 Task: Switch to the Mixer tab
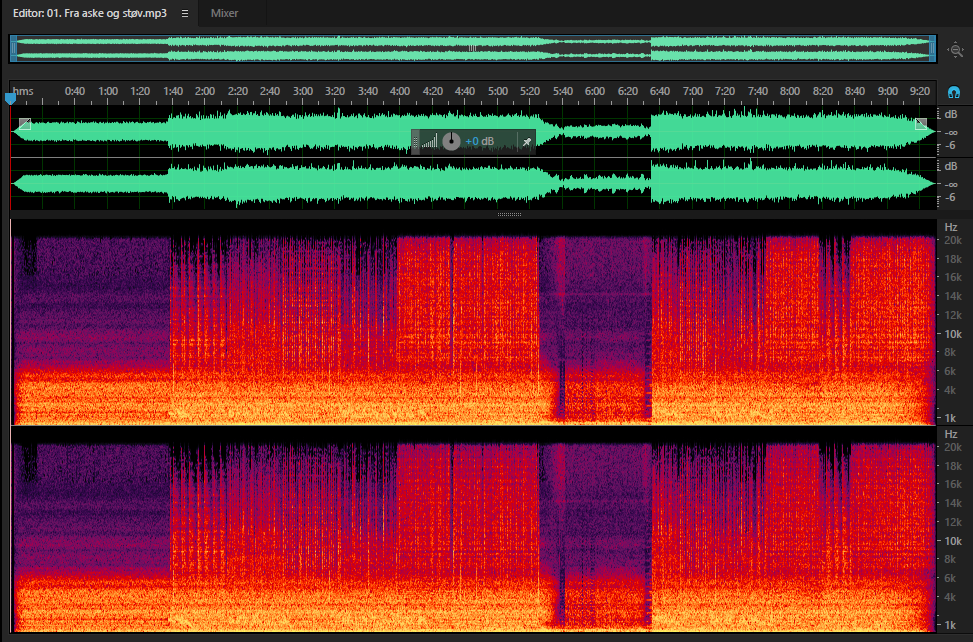coord(224,13)
